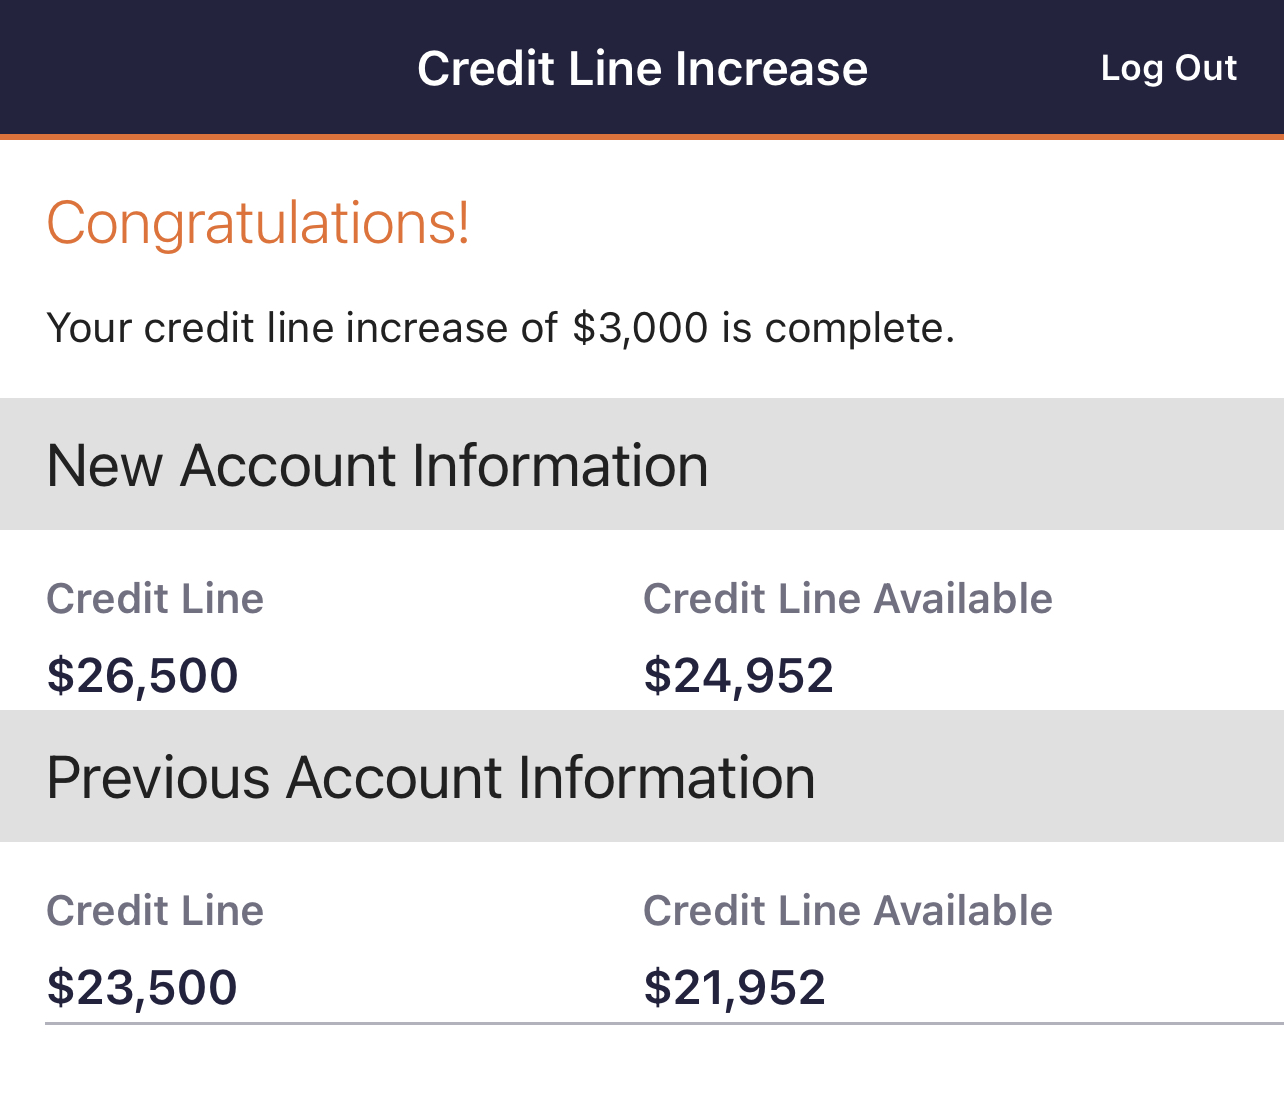
Task: Select the Previous Account Information section header
Action: coord(430,777)
